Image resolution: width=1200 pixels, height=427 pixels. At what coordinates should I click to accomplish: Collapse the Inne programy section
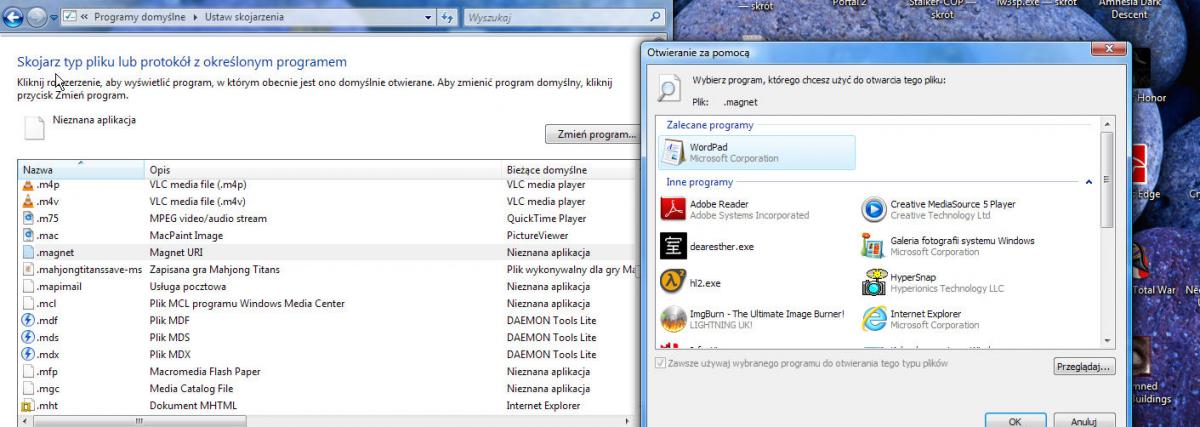click(x=1088, y=182)
